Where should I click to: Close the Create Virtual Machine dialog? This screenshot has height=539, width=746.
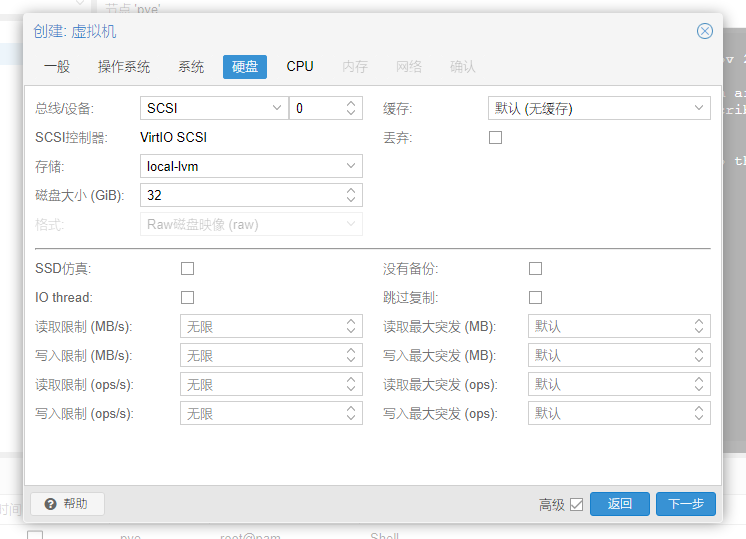click(705, 31)
